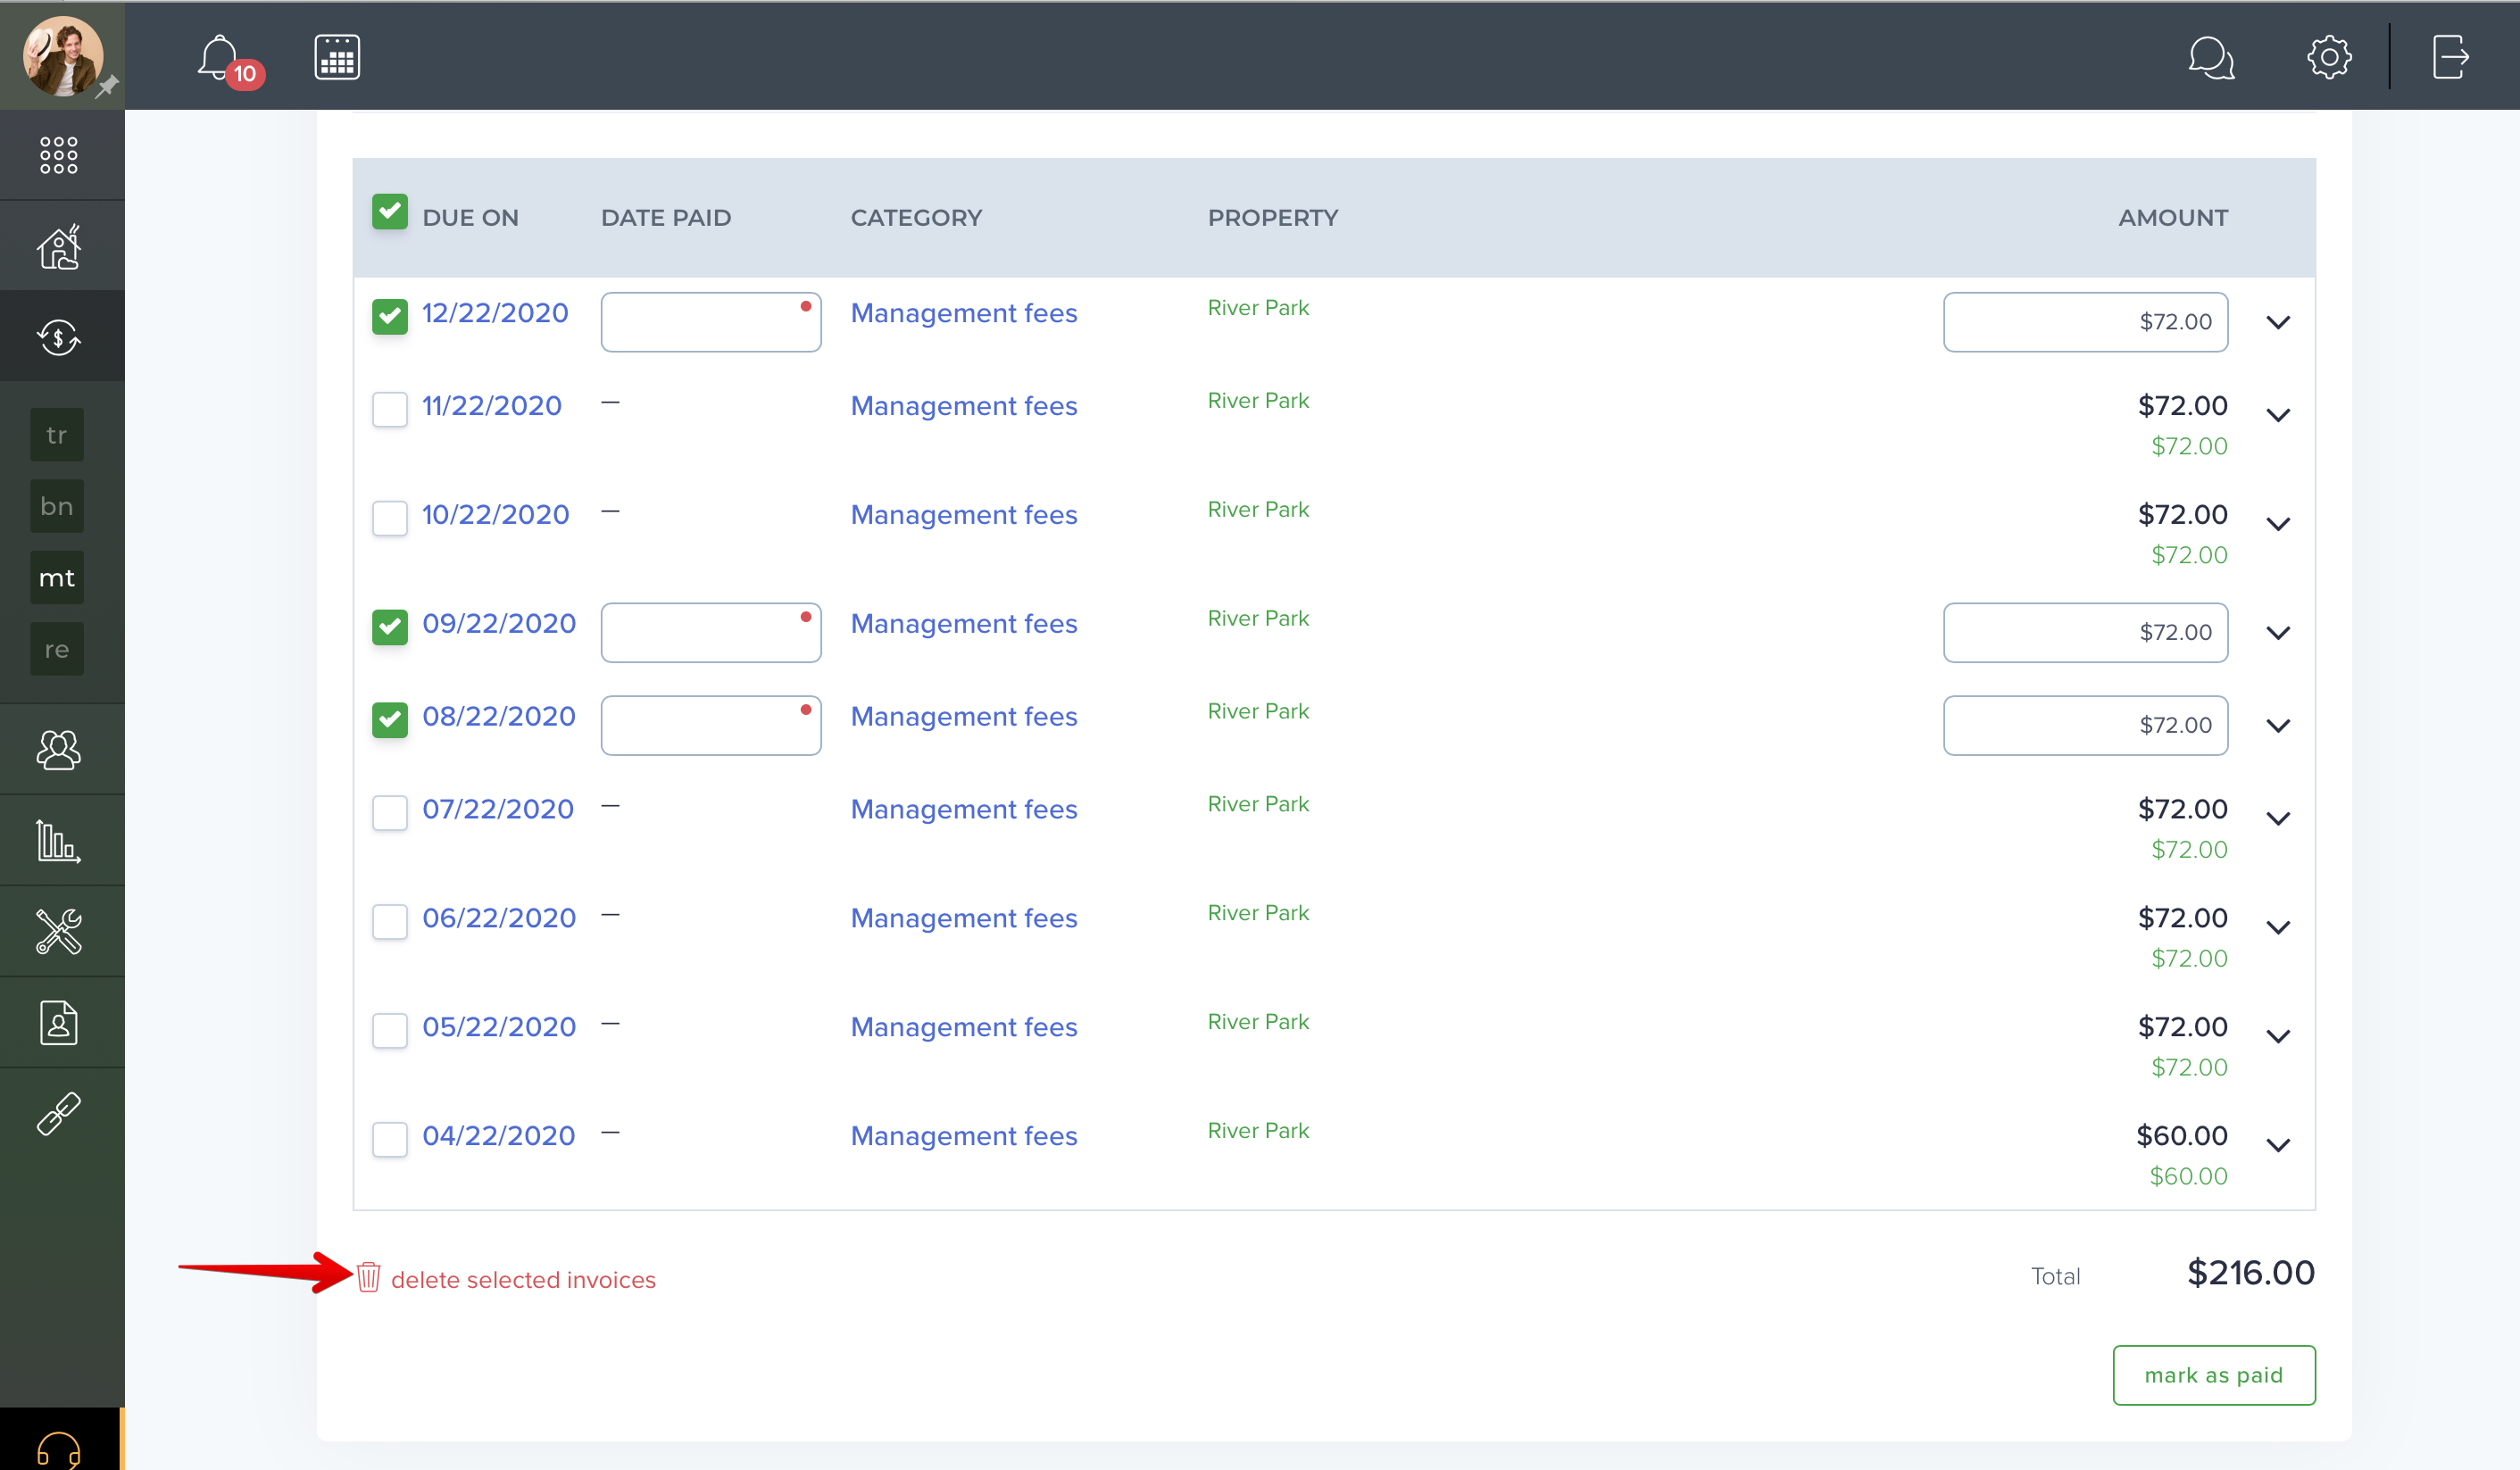Screen dimensions: 2520x1470
Task: Open the accounting dollar sidebar icon
Action: (x=59, y=337)
